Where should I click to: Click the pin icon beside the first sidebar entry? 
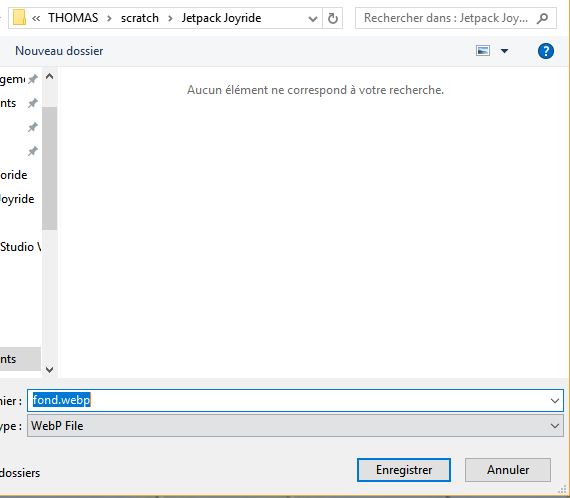[33, 79]
